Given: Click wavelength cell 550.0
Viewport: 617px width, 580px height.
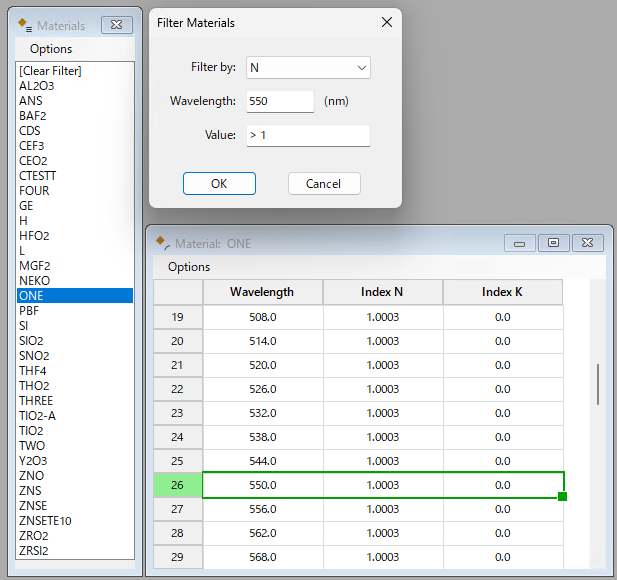Looking at the screenshot, I should point(262,485).
